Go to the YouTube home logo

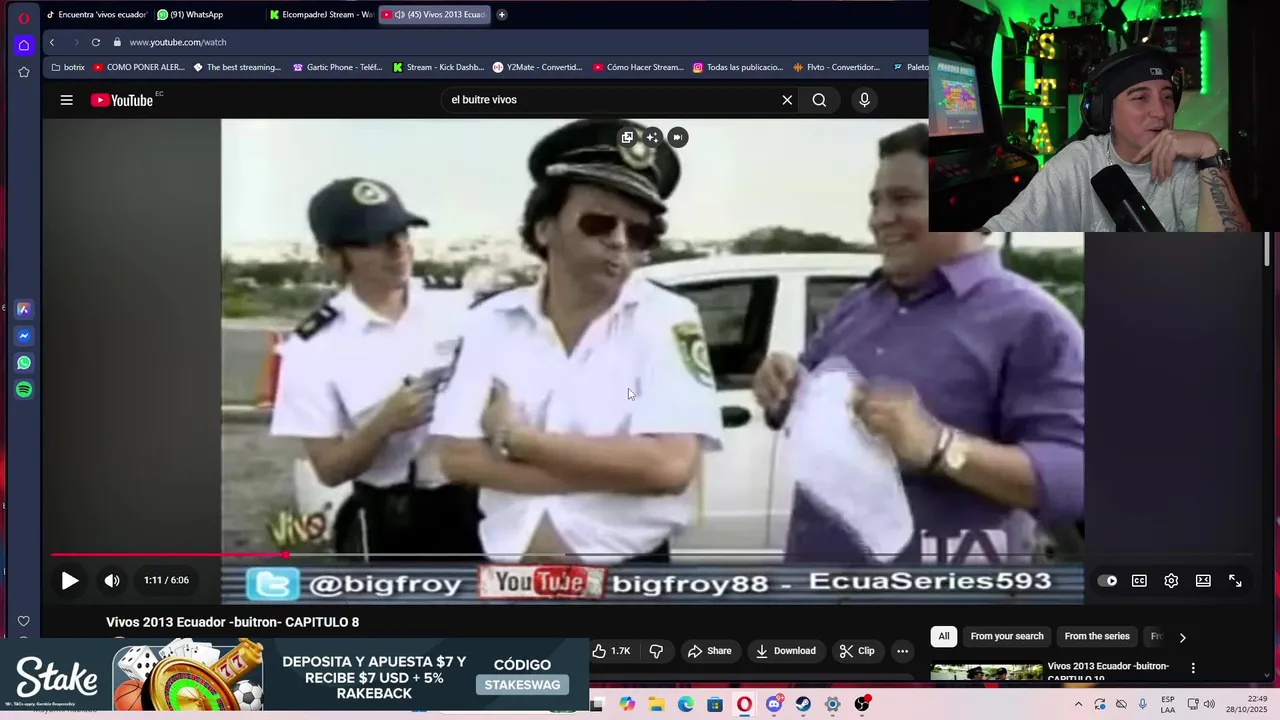coord(122,100)
